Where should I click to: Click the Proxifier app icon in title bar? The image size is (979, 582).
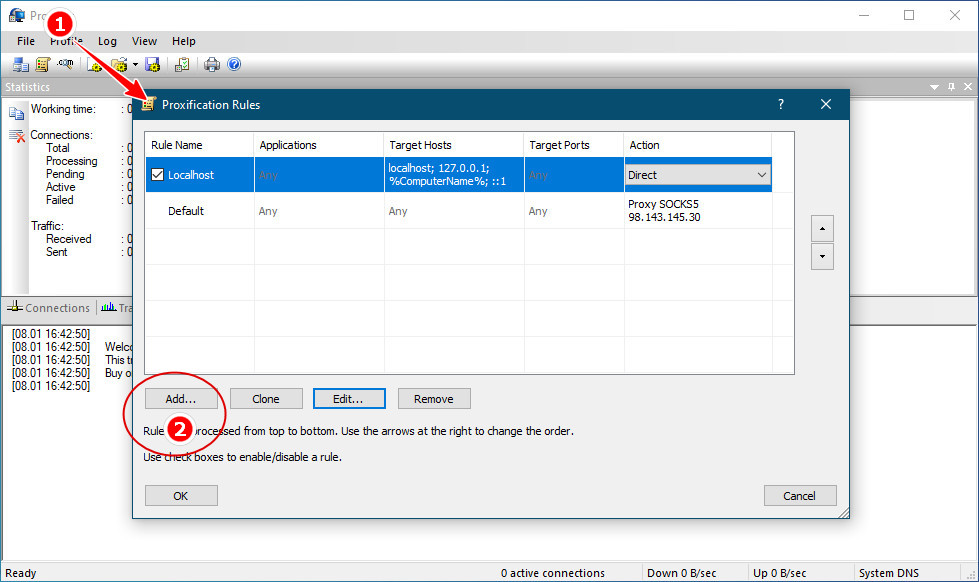[x=17, y=15]
